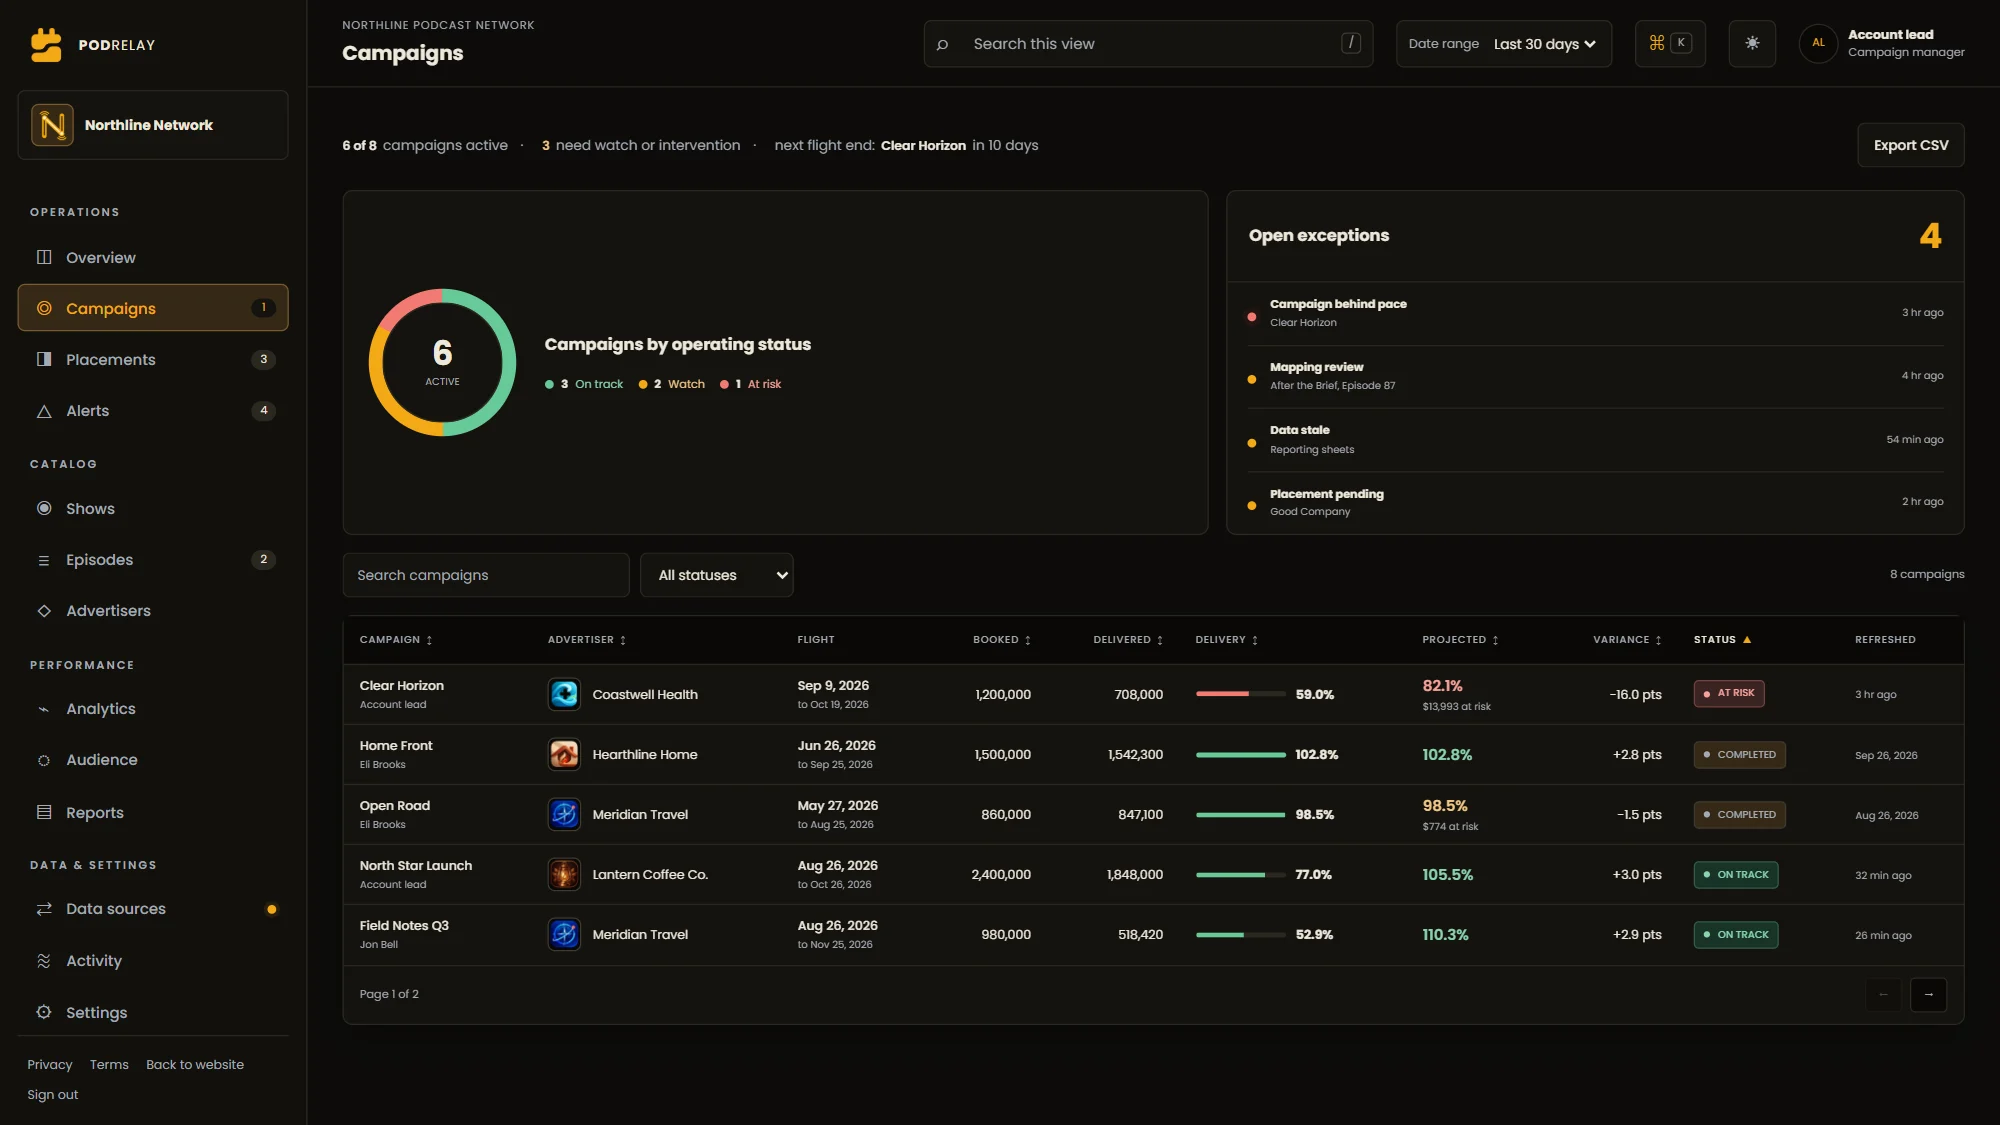Click the Privacy link

click(50, 1064)
